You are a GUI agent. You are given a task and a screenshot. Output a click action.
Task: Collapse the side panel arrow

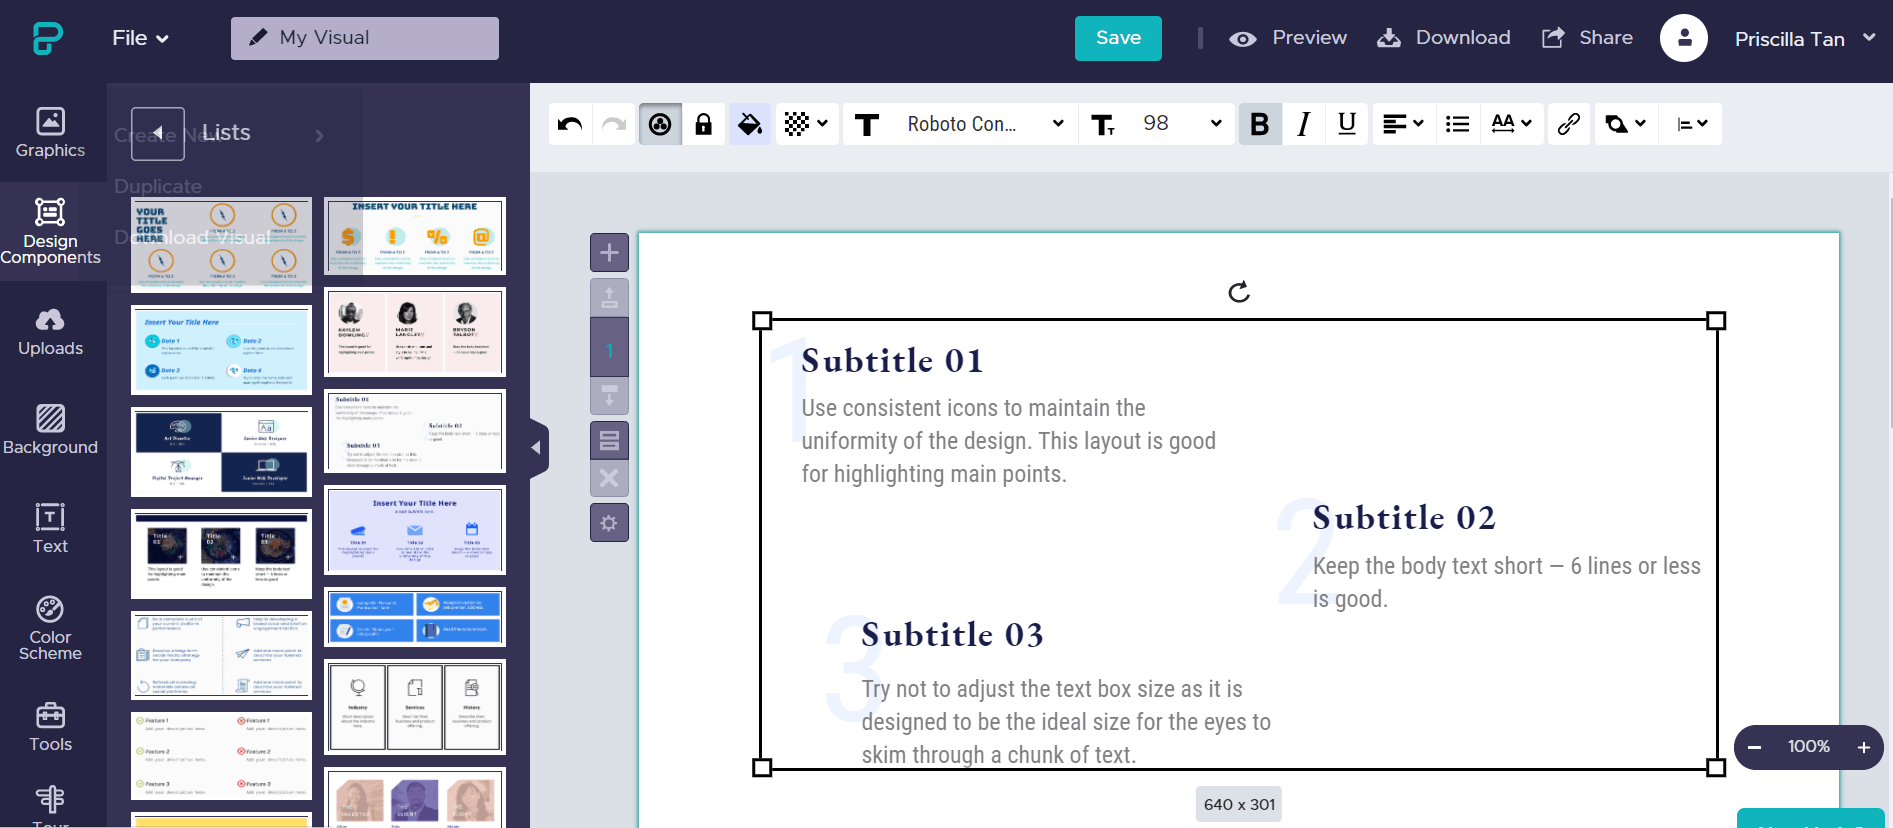(x=538, y=448)
